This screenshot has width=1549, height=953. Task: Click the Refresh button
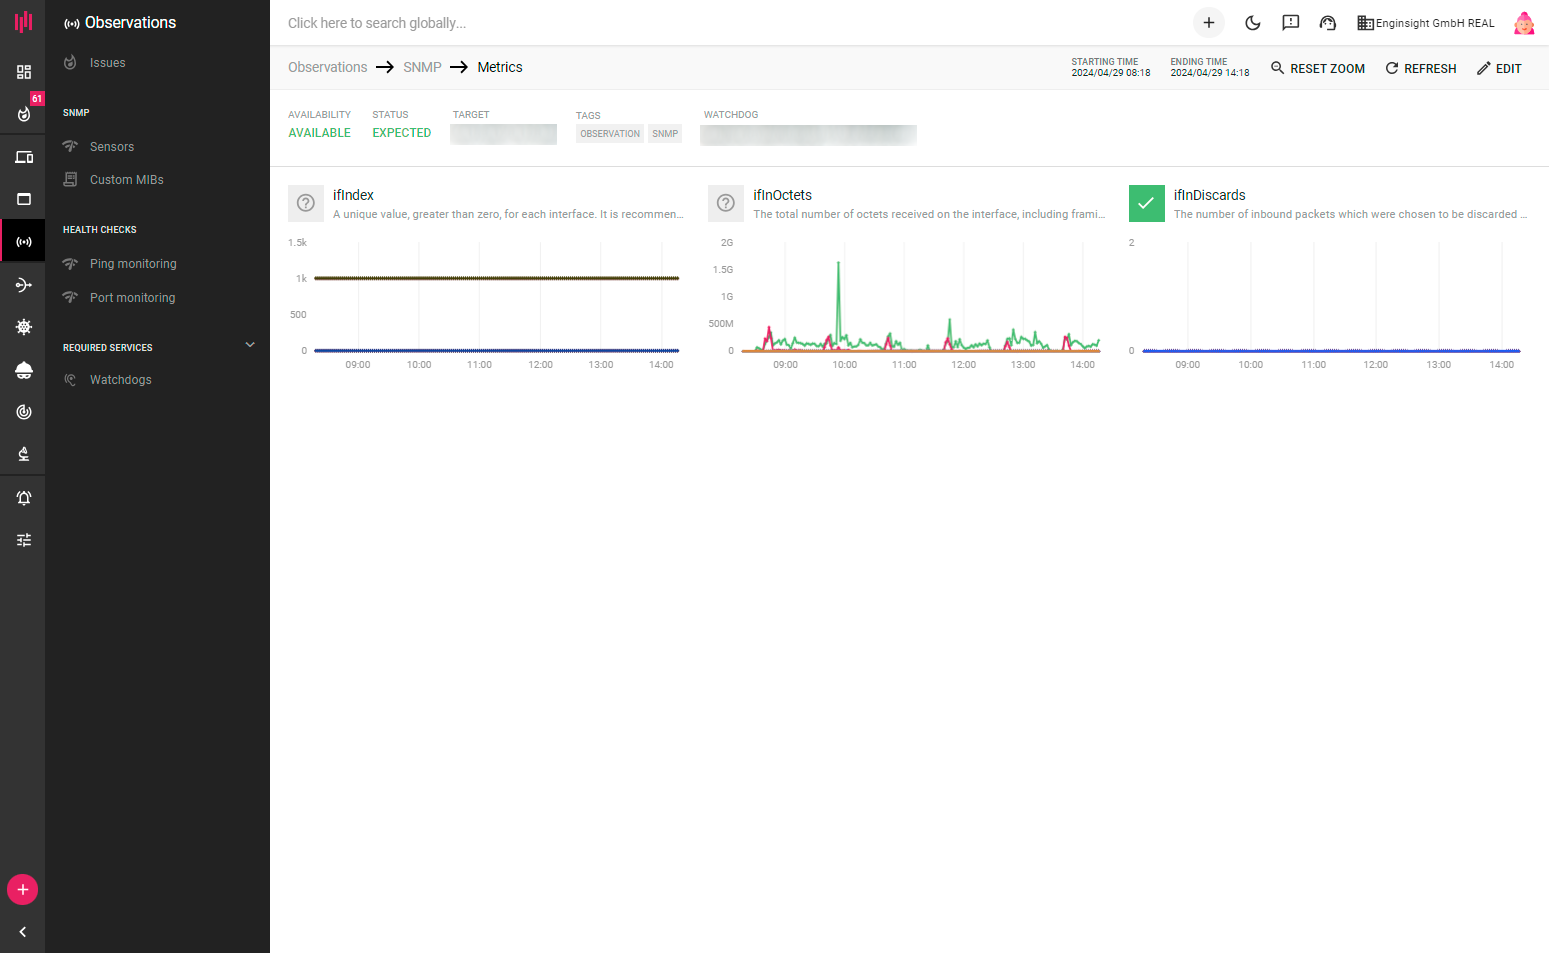[1420, 68]
